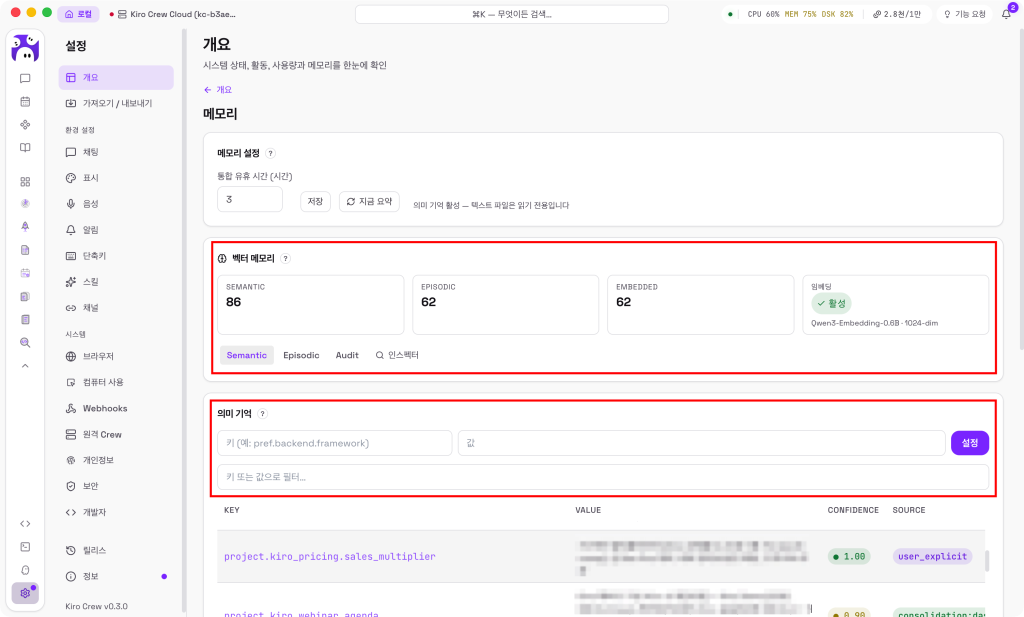
Task: Select the Audit tab
Action: pyautogui.click(x=347, y=355)
